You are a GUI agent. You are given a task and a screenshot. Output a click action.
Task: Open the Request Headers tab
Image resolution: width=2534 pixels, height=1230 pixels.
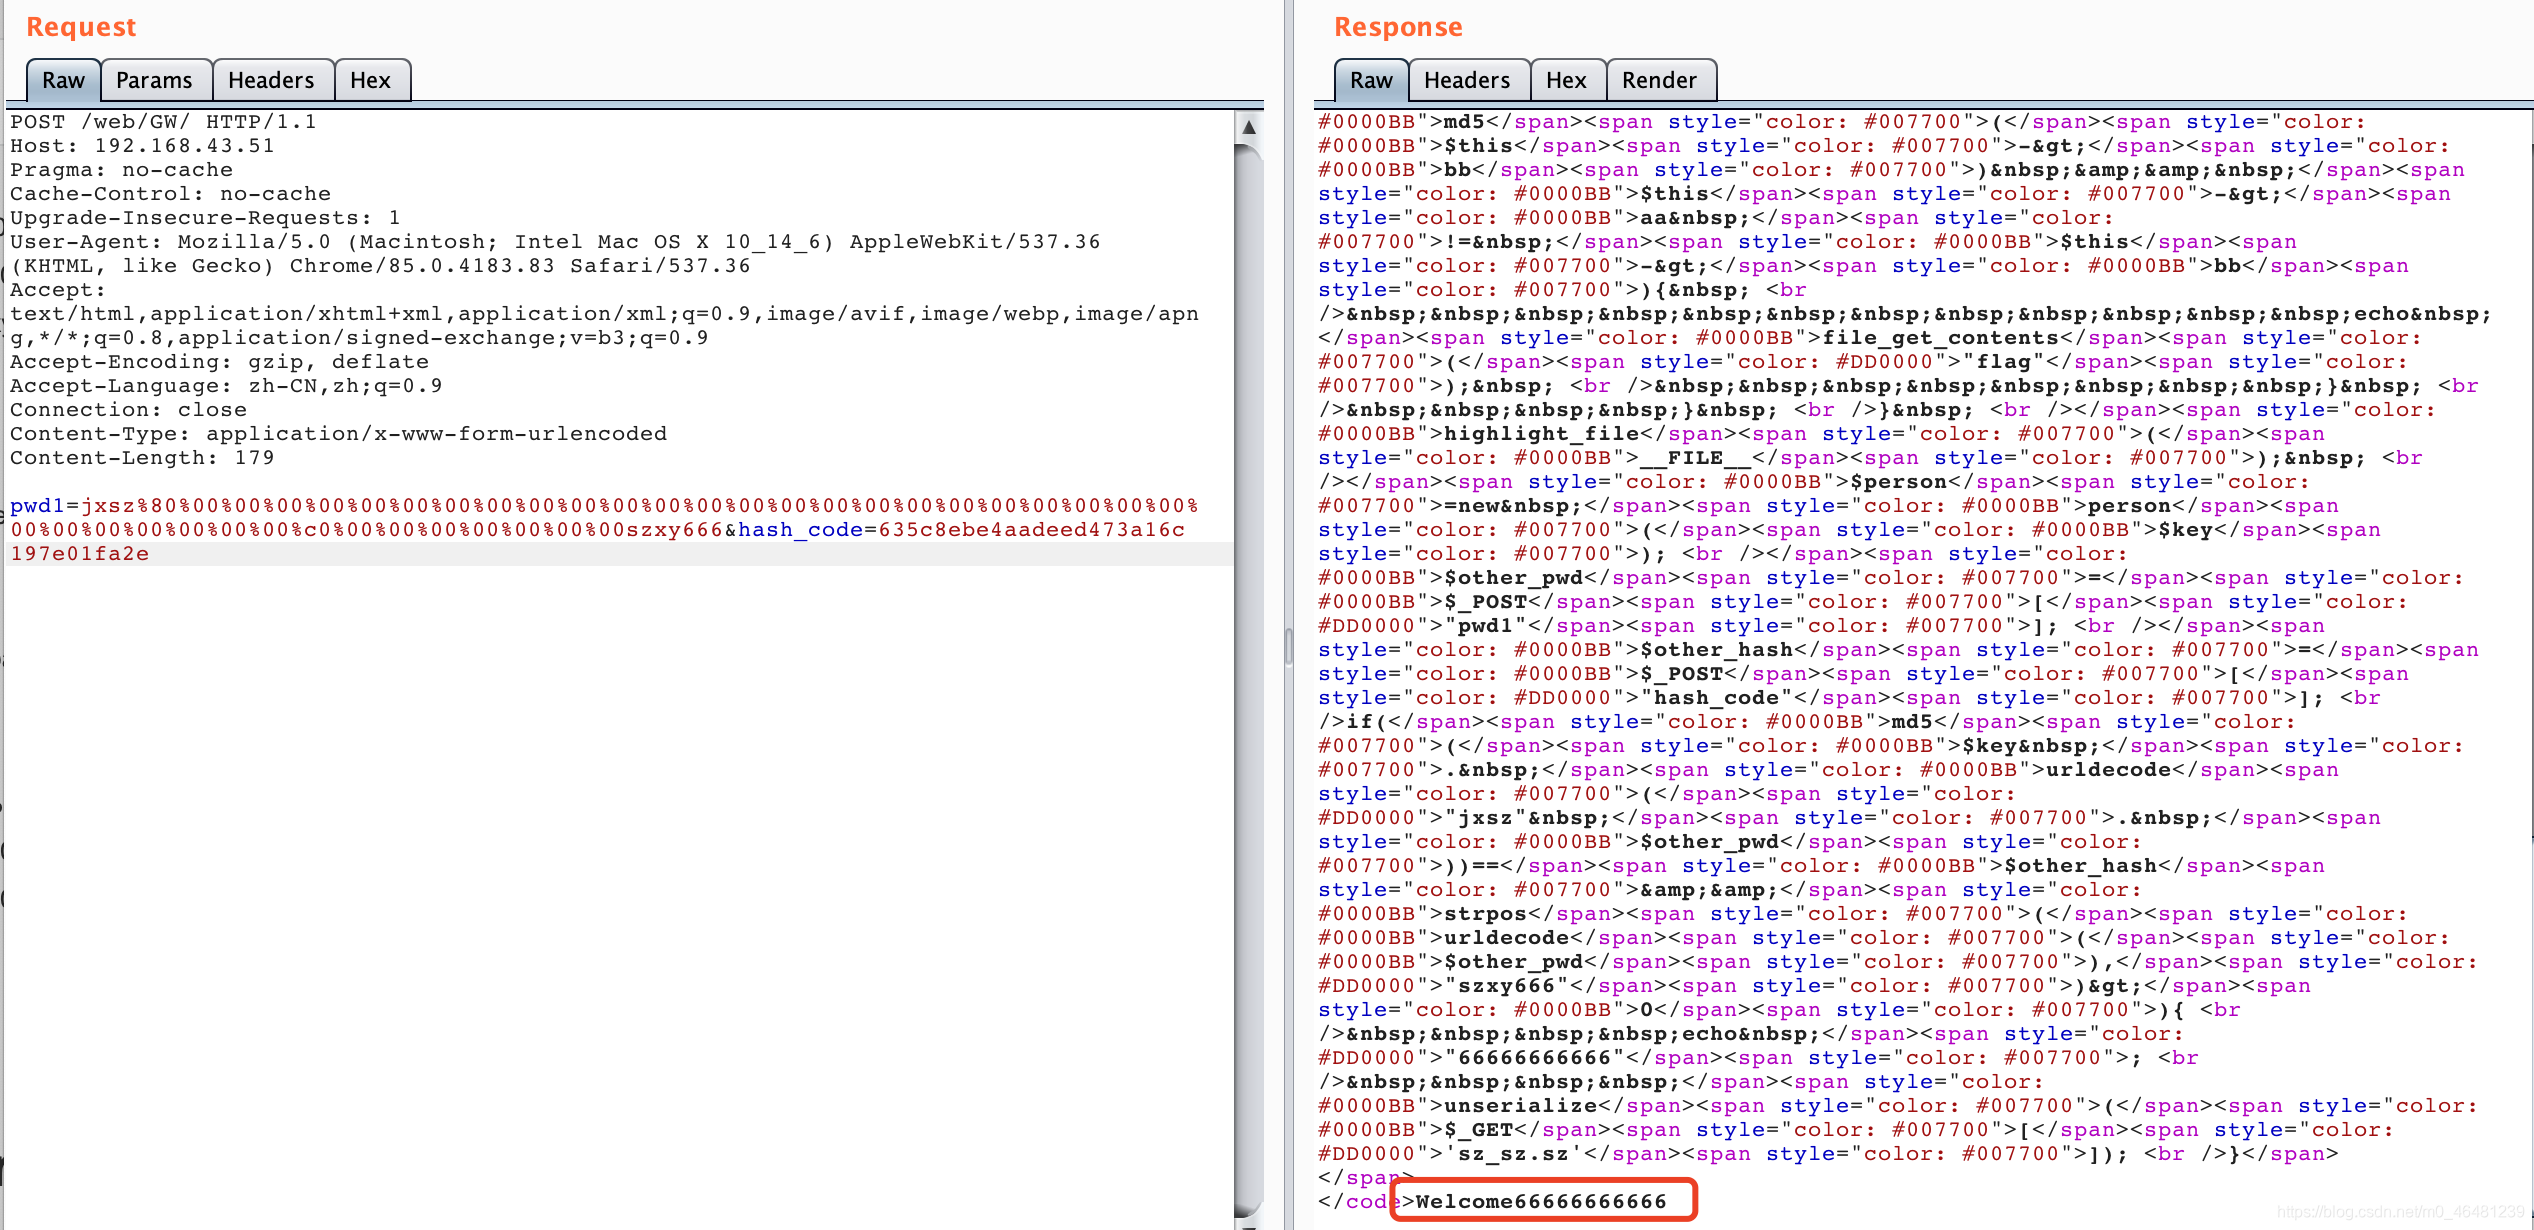coord(271,80)
